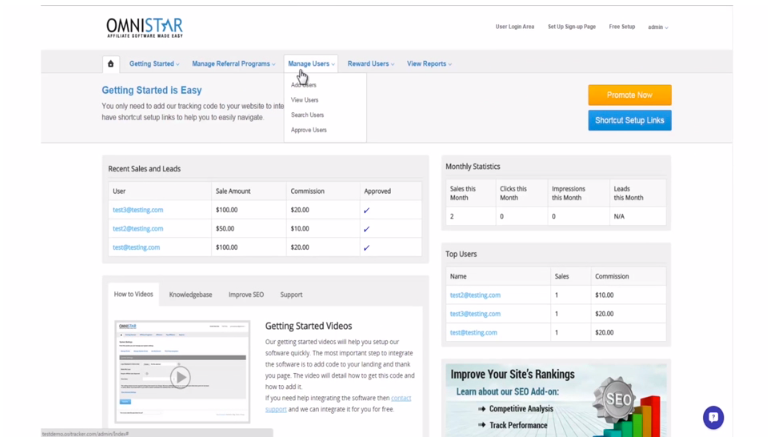This screenshot has width=768, height=448.
Task: Switch to How to Videos tab
Action: coord(133,294)
